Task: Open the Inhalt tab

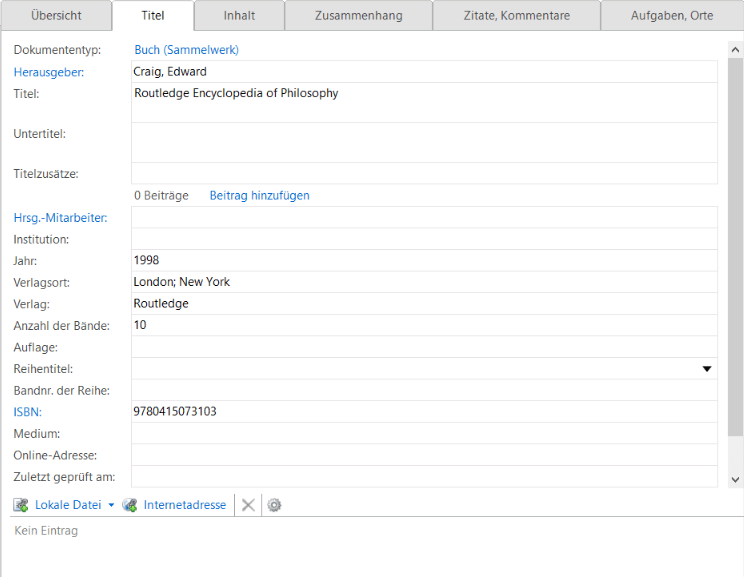Action: coord(239,16)
